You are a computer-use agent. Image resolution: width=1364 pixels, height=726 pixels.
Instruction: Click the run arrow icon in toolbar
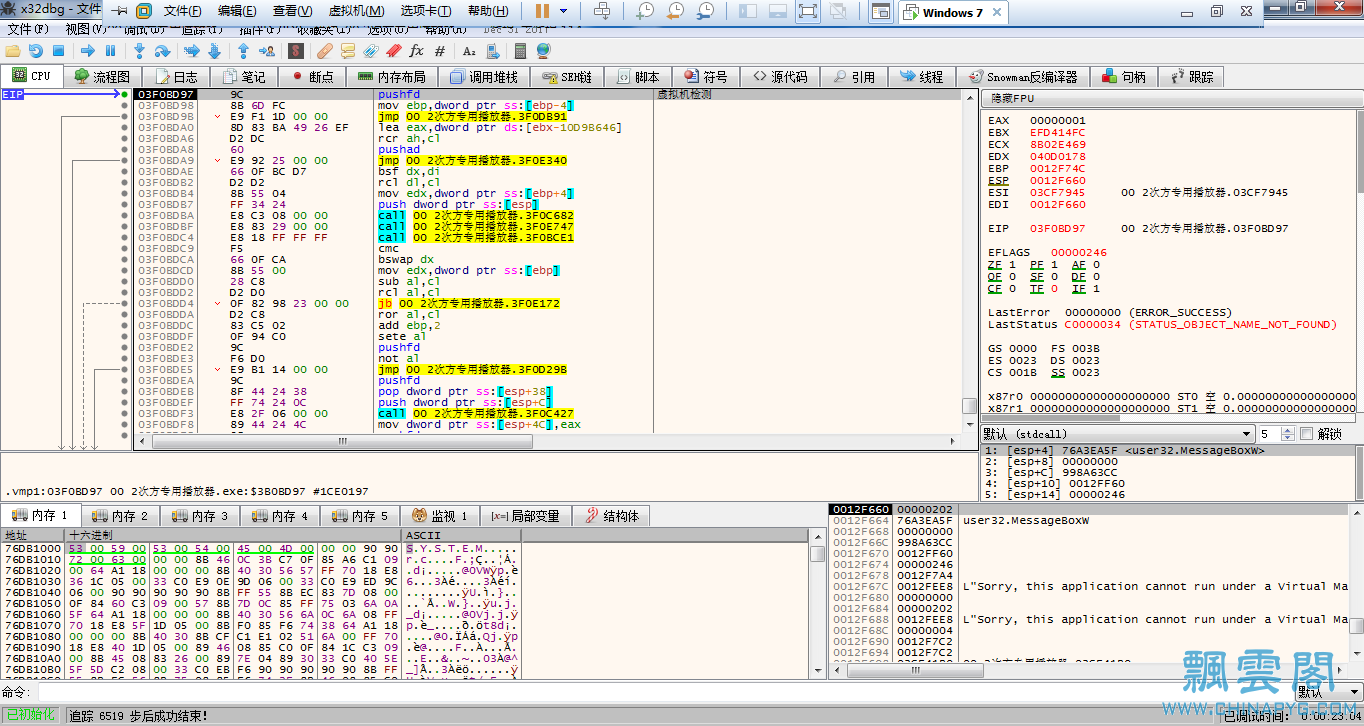point(88,50)
